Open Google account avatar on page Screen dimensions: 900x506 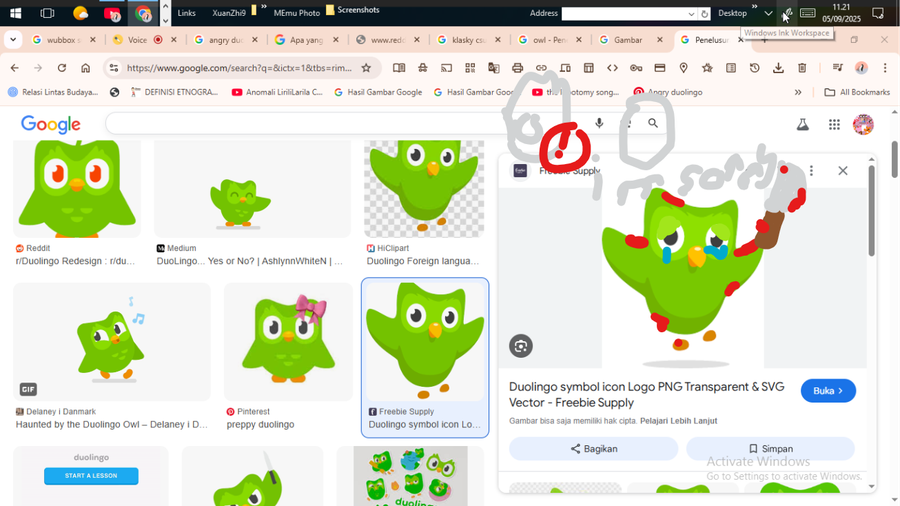[x=863, y=124]
